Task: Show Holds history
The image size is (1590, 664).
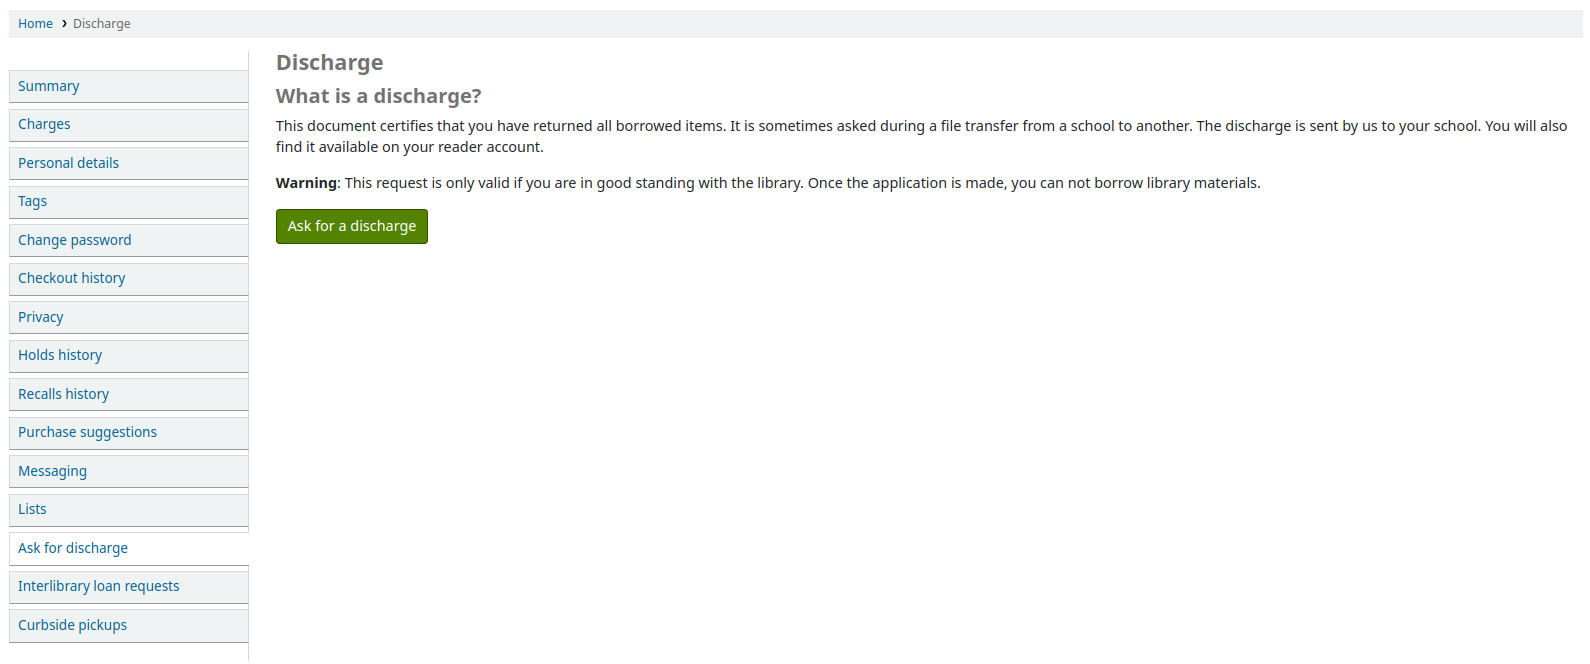Action: click(60, 355)
